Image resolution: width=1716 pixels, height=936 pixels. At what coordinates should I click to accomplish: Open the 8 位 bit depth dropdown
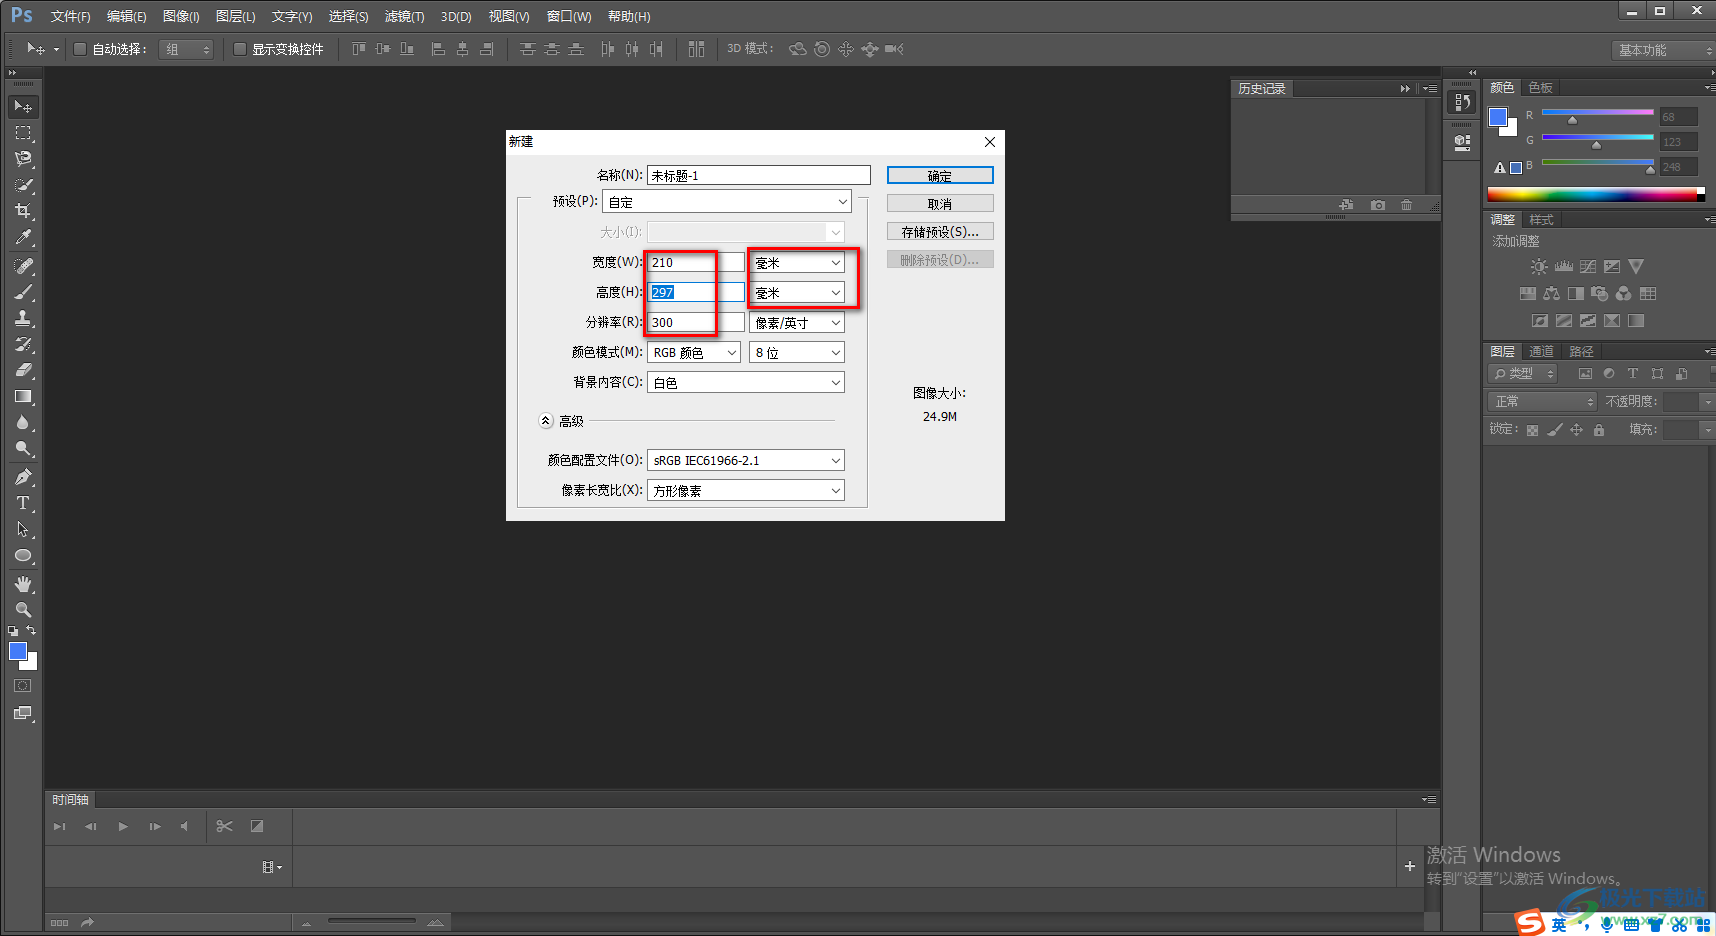797,353
